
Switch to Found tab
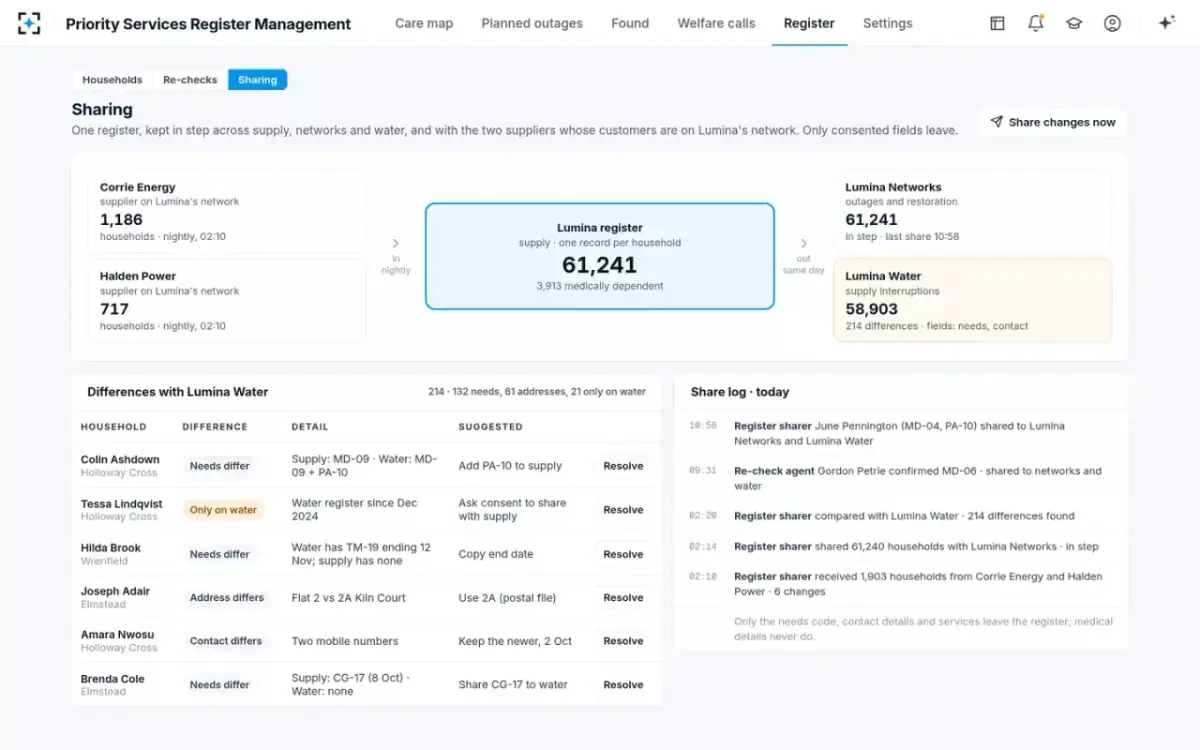point(630,23)
